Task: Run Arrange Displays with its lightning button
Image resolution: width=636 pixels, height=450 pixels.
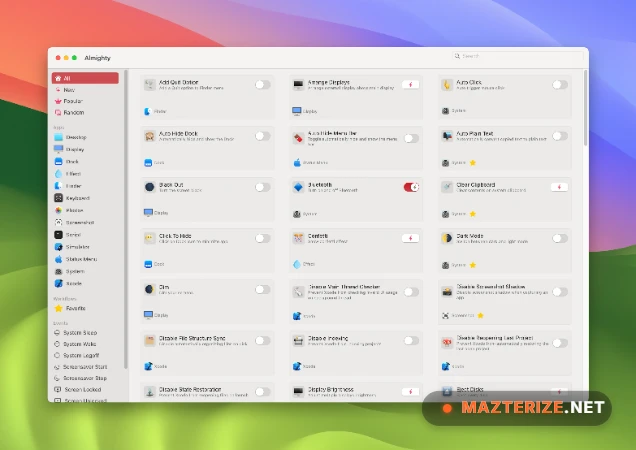Action: click(x=410, y=84)
